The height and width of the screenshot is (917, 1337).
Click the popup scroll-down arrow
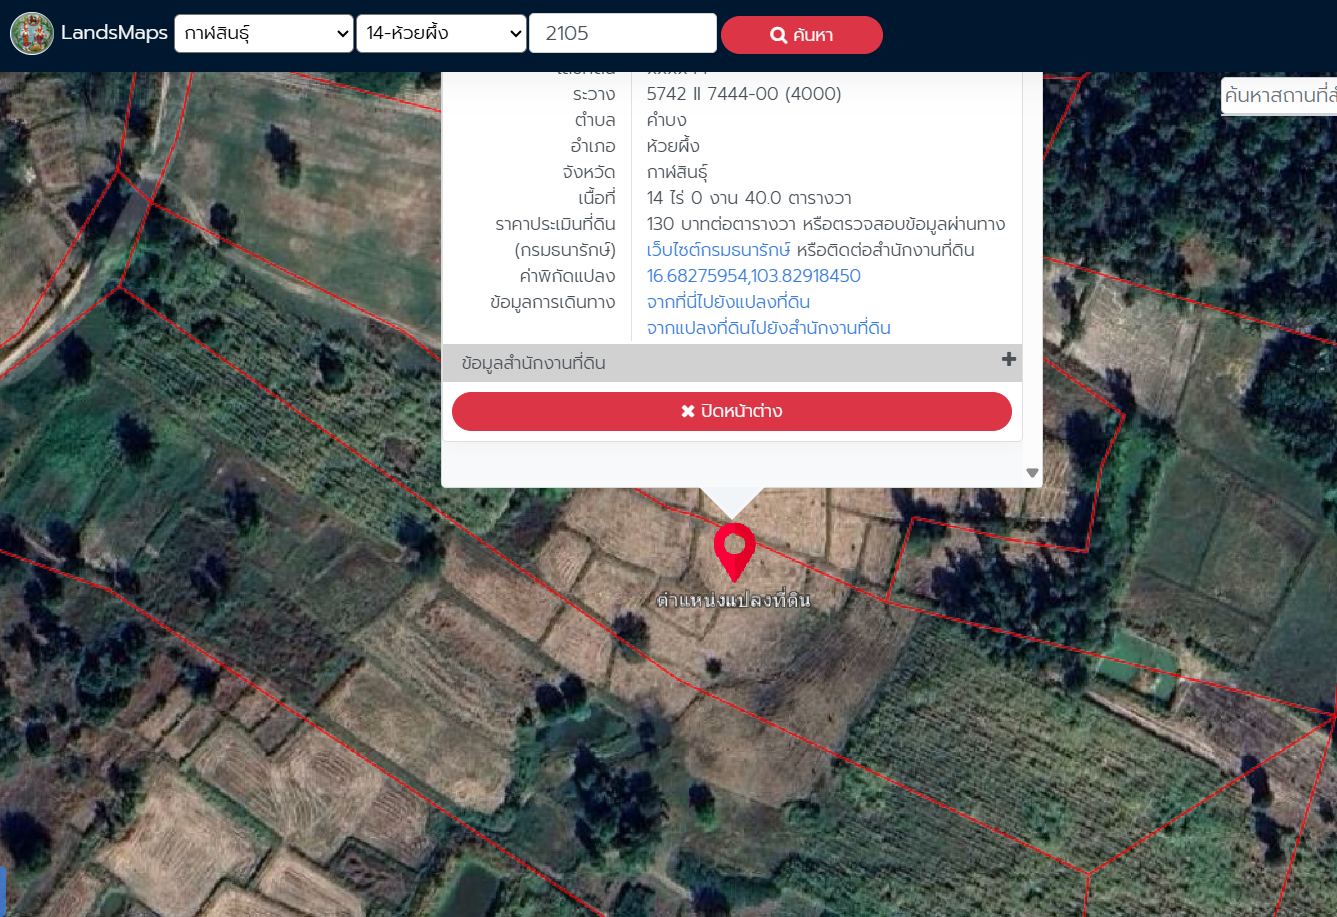1032,473
